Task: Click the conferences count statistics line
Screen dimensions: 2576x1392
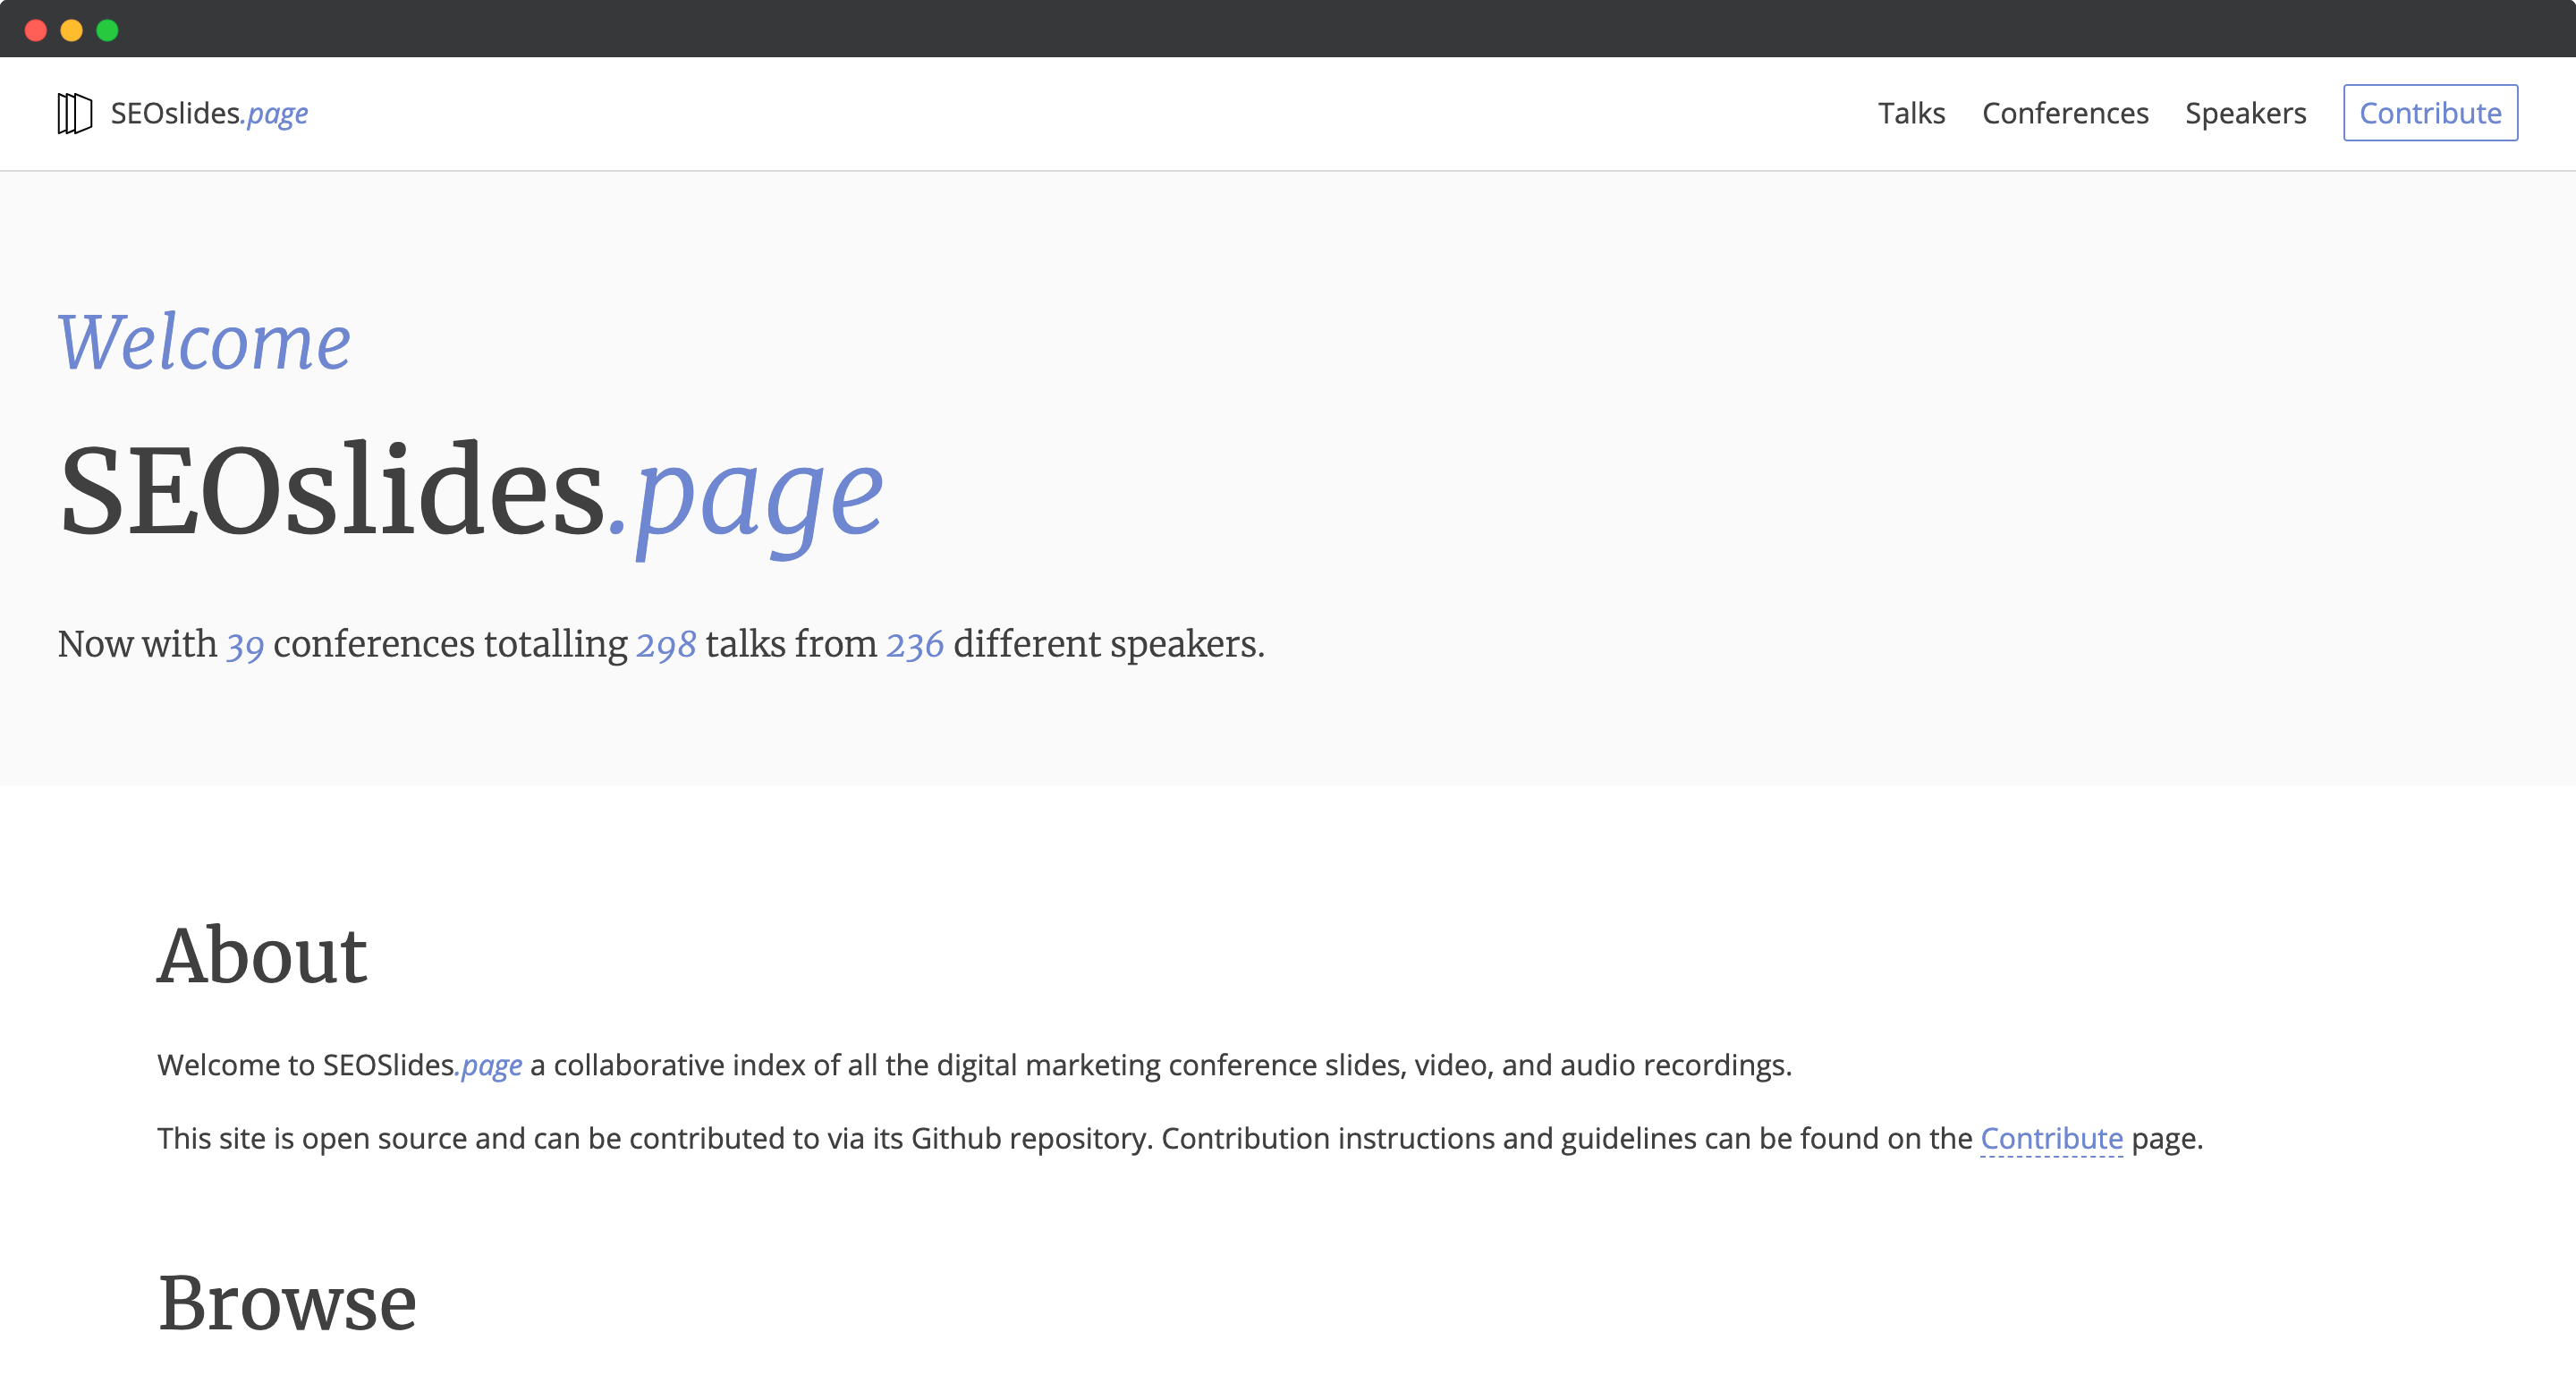Action: click(x=660, y=645)
